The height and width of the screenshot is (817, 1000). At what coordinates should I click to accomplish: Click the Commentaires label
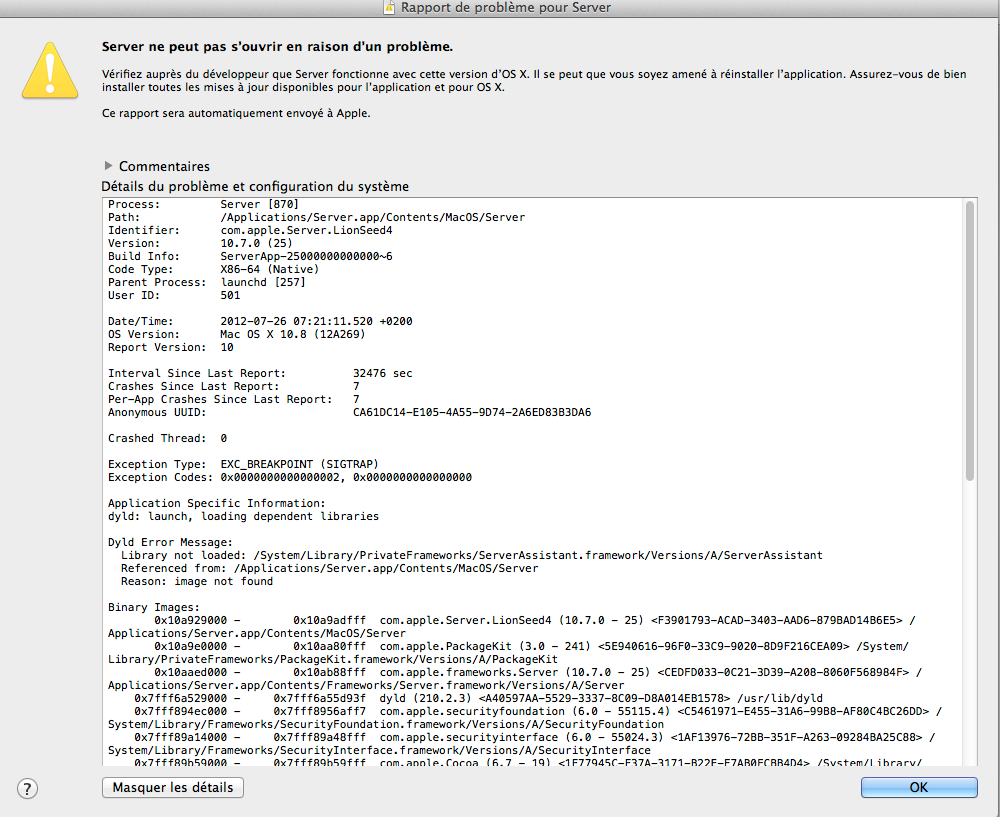point(165,166)
